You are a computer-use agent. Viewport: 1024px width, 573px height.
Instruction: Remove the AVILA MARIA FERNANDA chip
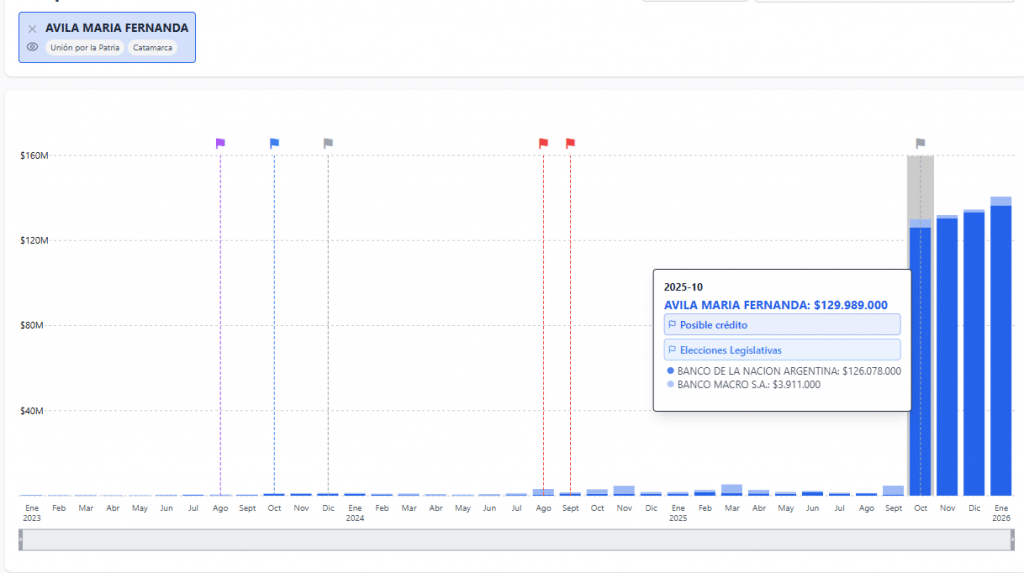tap(32, 29)
